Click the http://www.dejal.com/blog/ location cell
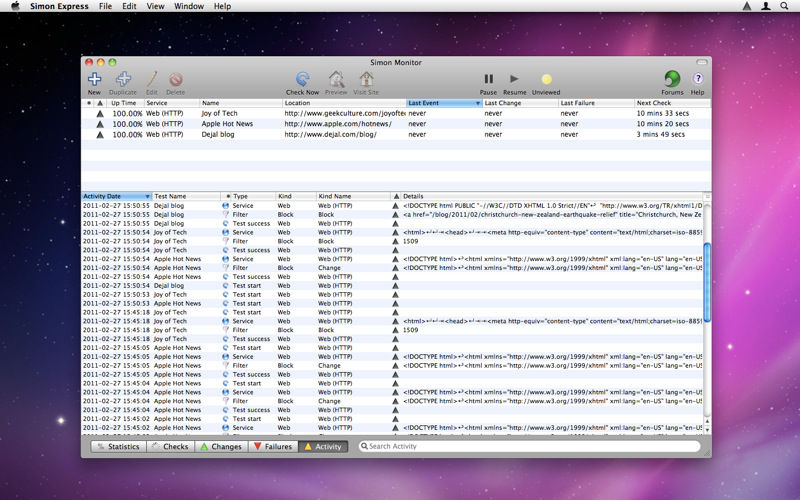The width and height of the screenshot is (800, 500). 331,135
